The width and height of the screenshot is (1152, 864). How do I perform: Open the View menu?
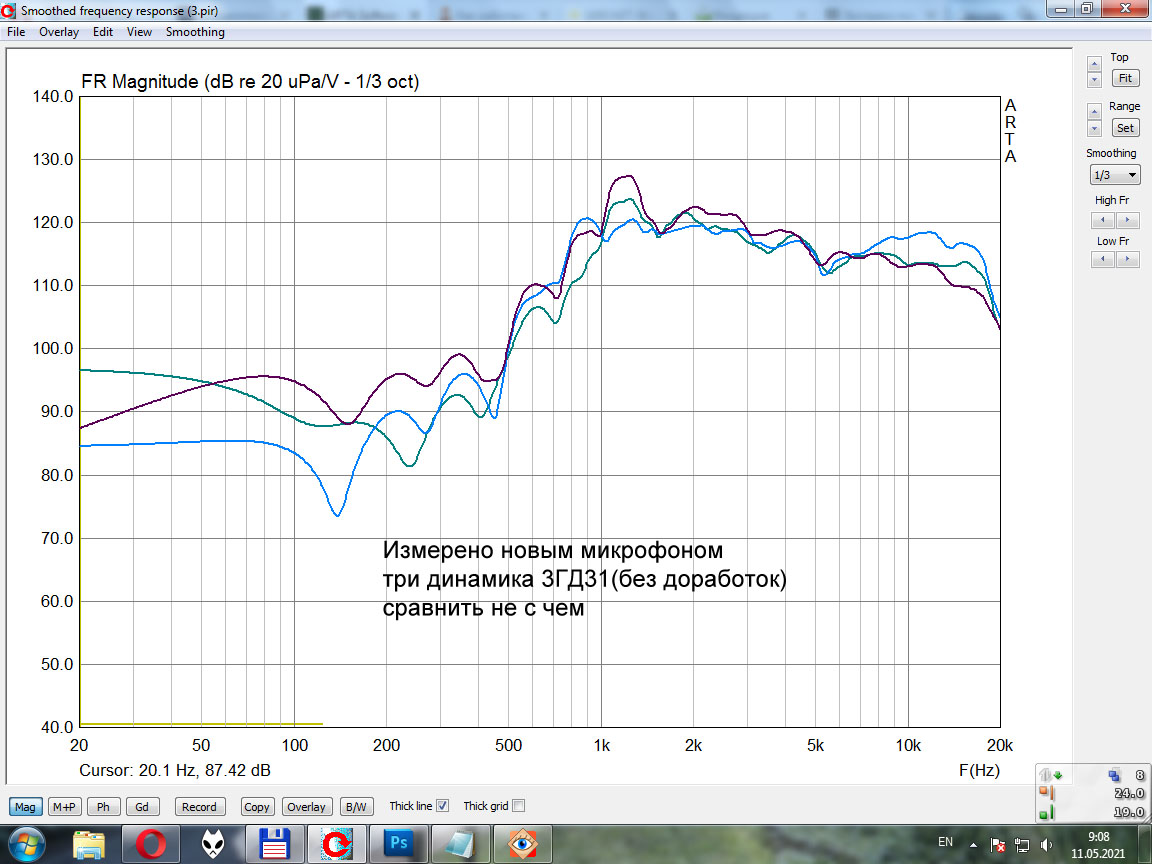point(139,32)
